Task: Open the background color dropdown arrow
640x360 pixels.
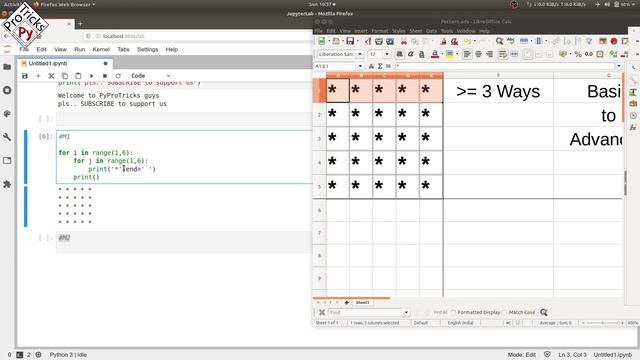Action: 456,54
